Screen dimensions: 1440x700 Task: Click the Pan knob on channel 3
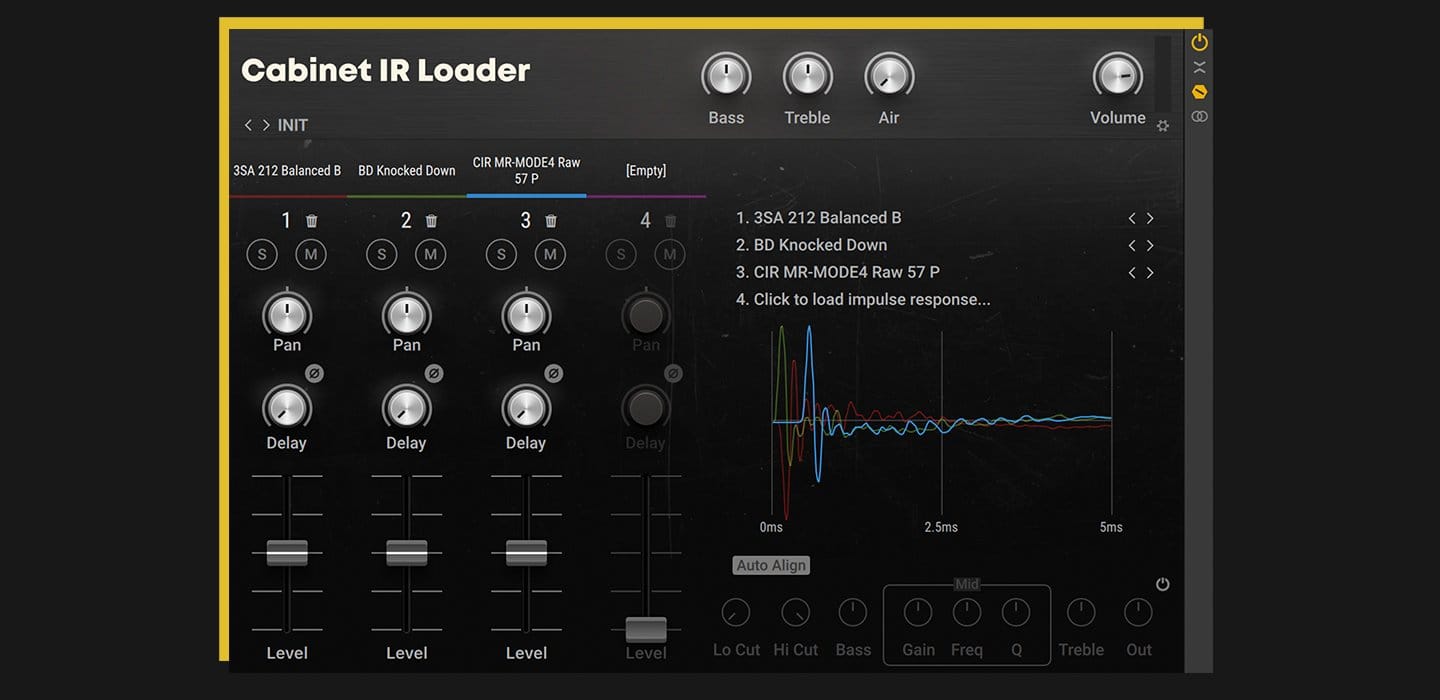[526, 314]
